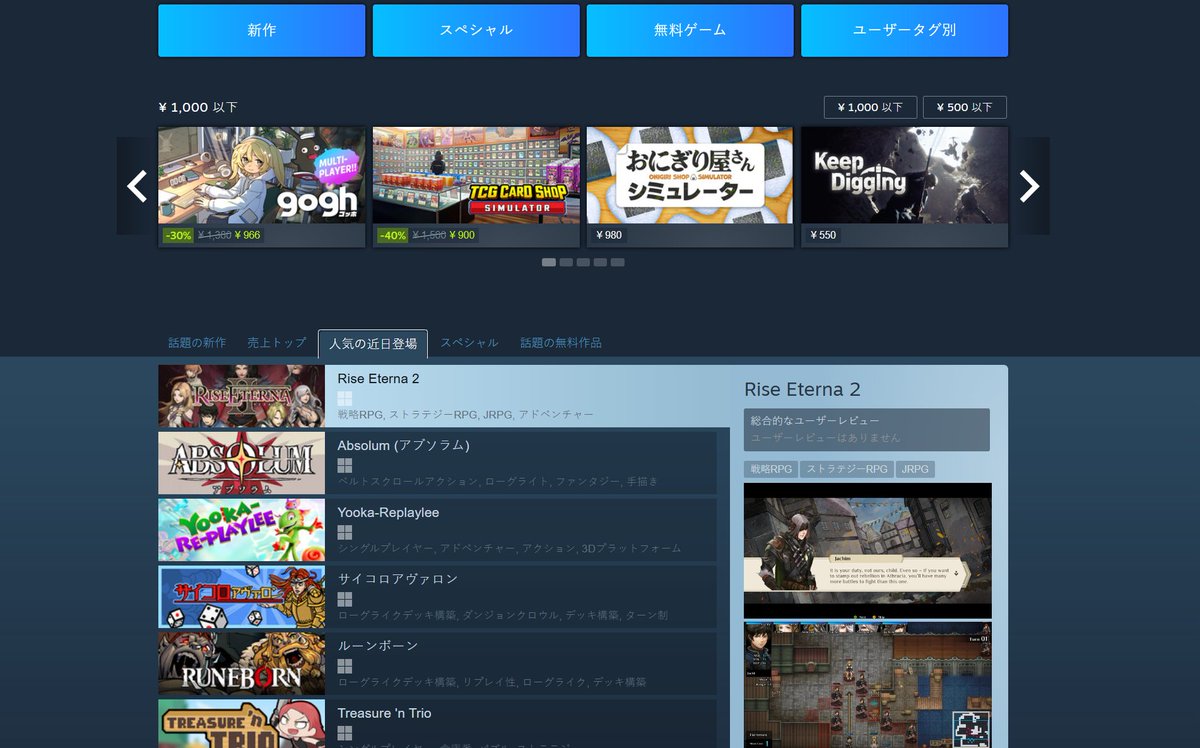Click the Absolum (アブソラム) title
Viewport: 1200px width, 748px height.
point(403,445)
